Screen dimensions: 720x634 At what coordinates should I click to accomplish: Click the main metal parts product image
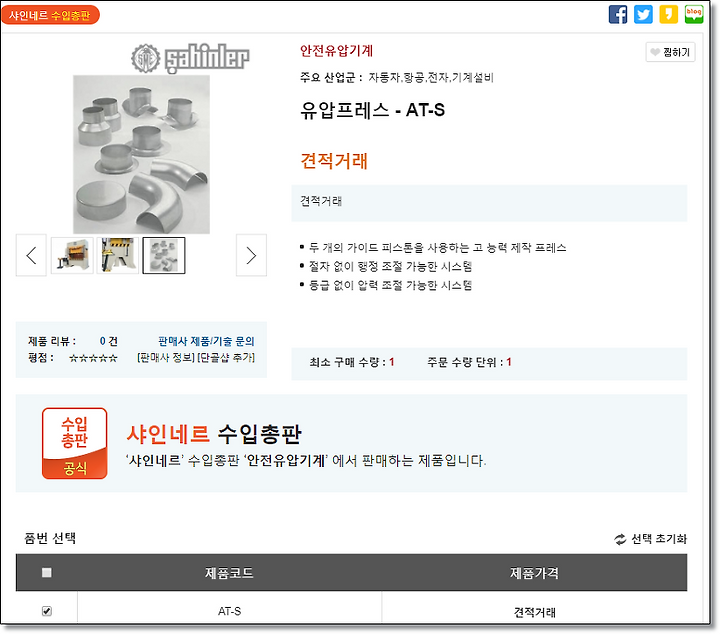coord(141,155)
